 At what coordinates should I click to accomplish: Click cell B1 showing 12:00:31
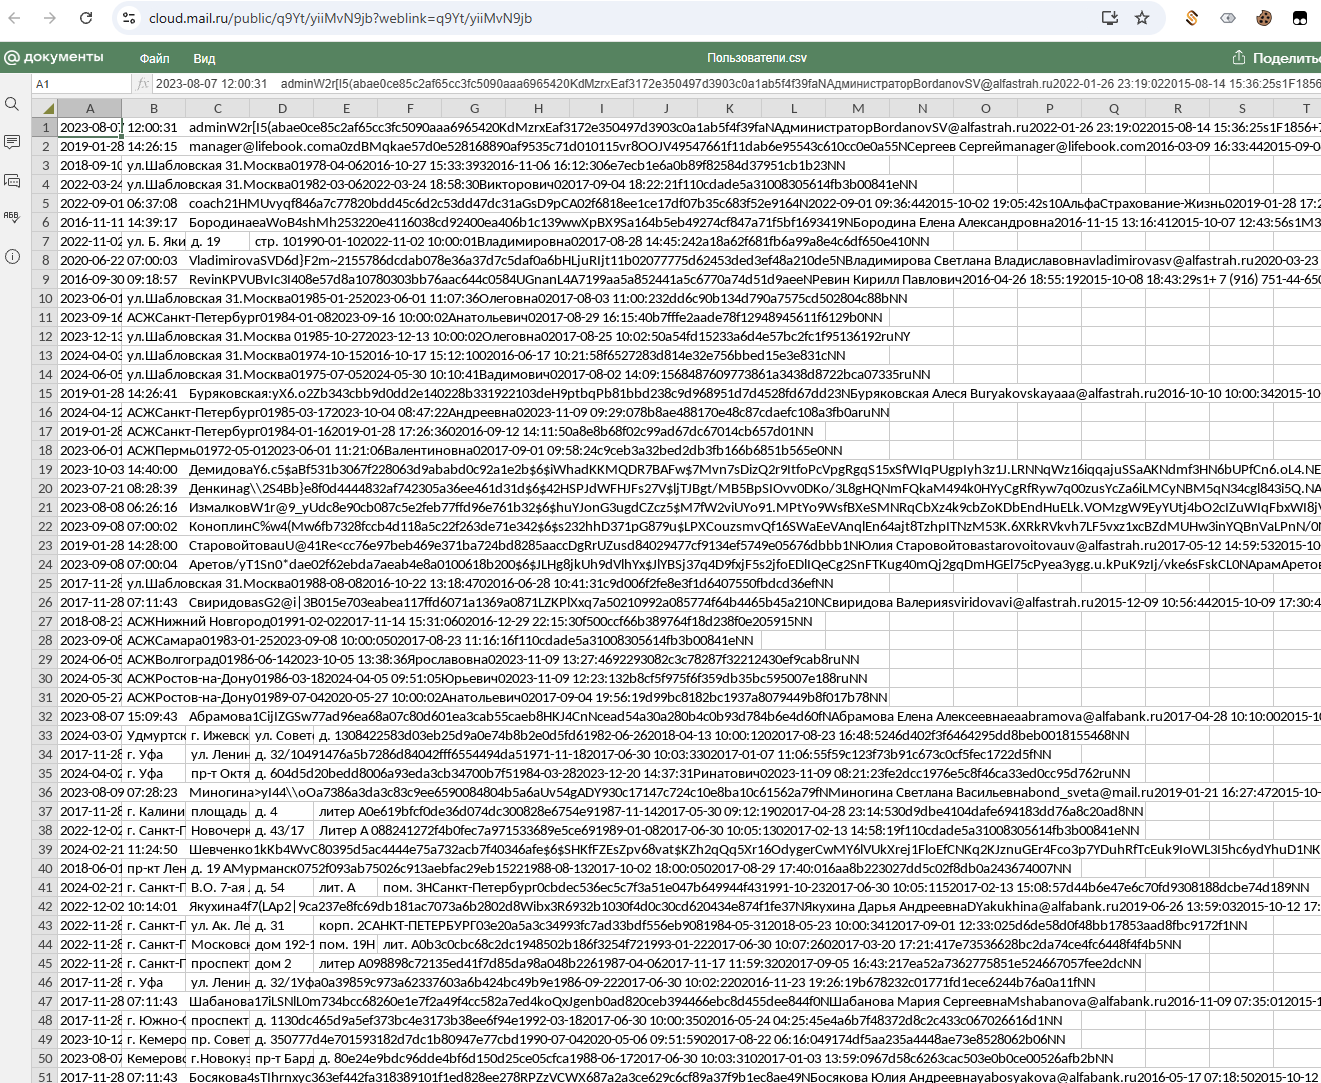click(154, 127)
